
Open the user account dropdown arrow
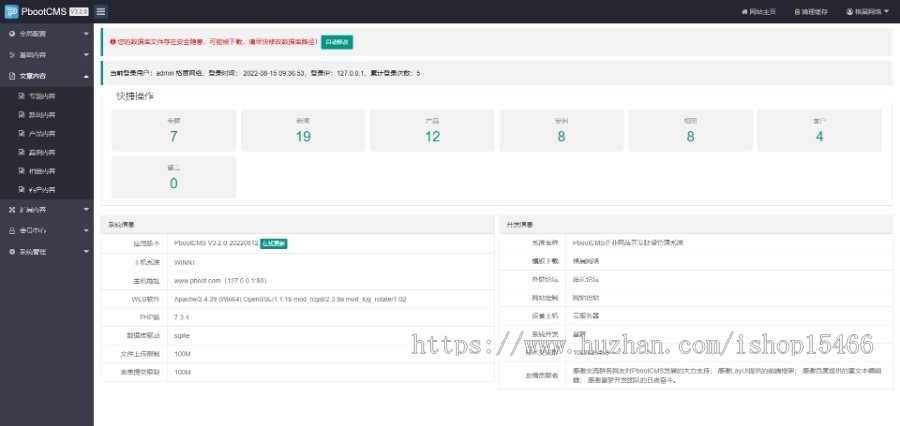click(x=886, y=11)
